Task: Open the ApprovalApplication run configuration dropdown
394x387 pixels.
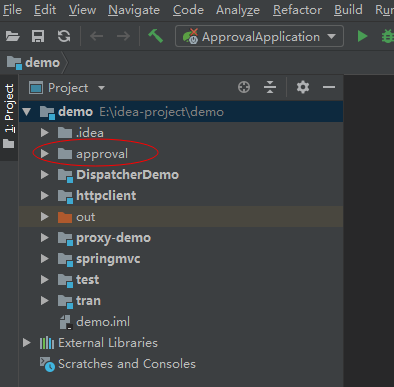Action: (259, 36)
